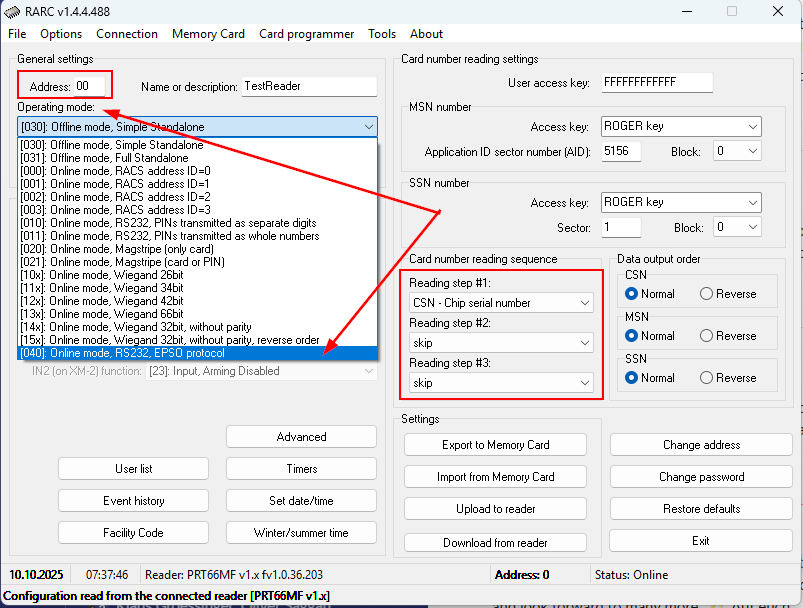This screenshot has height=608, width=803.
Task: Select [002] Online mode, RACS address ID=2
Action: point(198,197)
